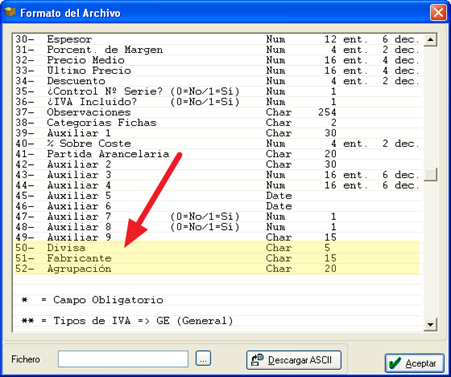Click into the Fichero input field
Image resolution: width=451 pixels, height=377 pixels.
pos(123,359)
